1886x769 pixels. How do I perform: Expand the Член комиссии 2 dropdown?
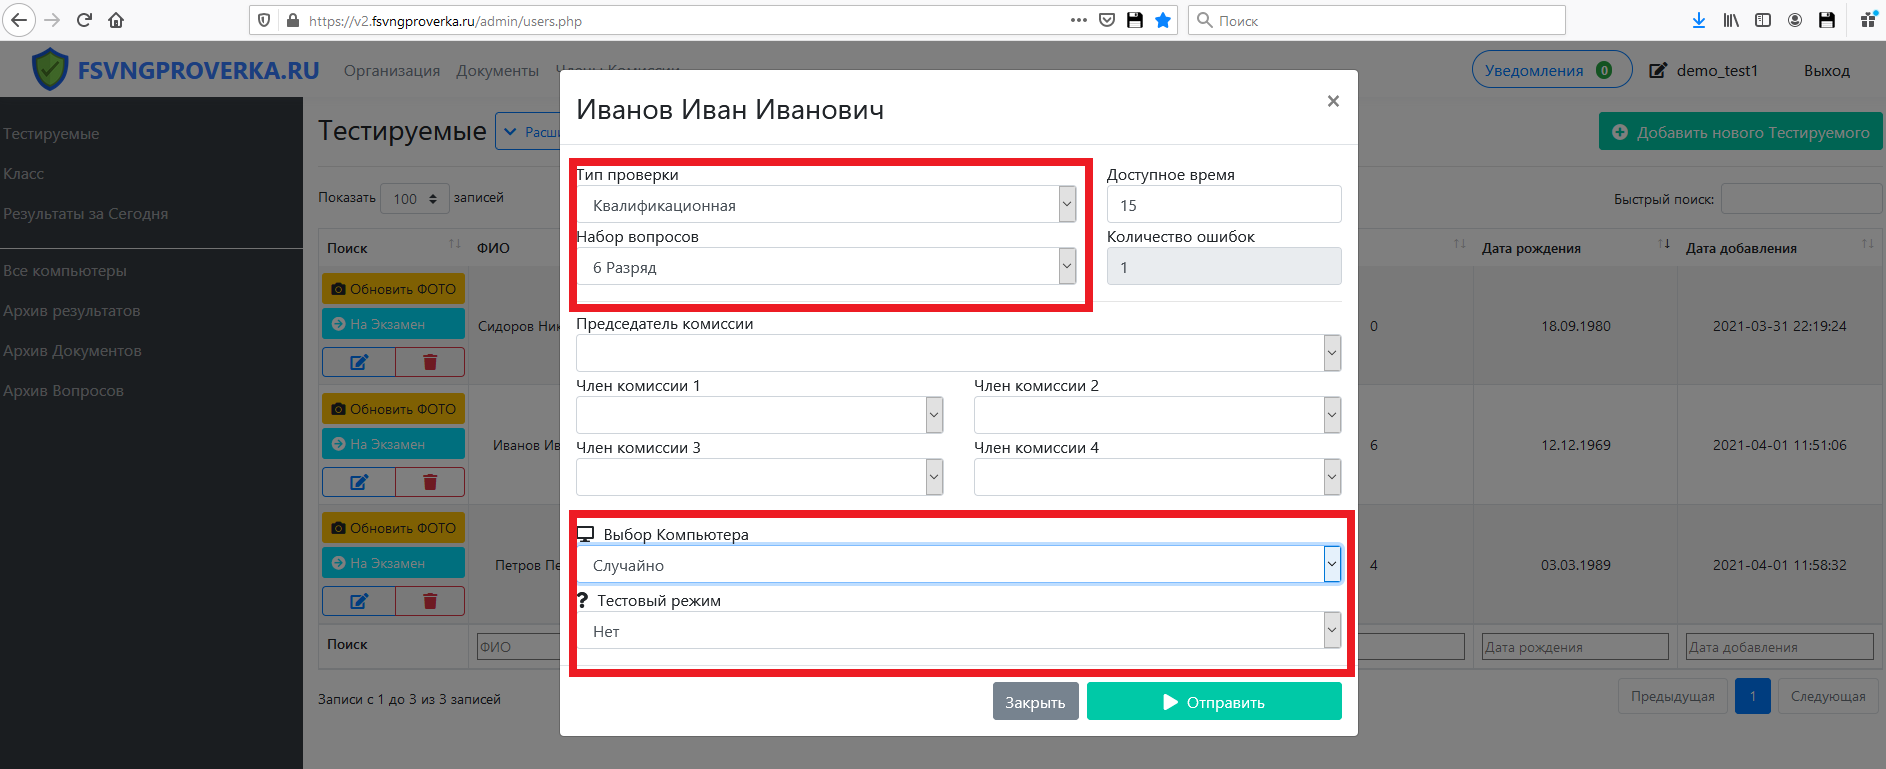coord(1157,415)
